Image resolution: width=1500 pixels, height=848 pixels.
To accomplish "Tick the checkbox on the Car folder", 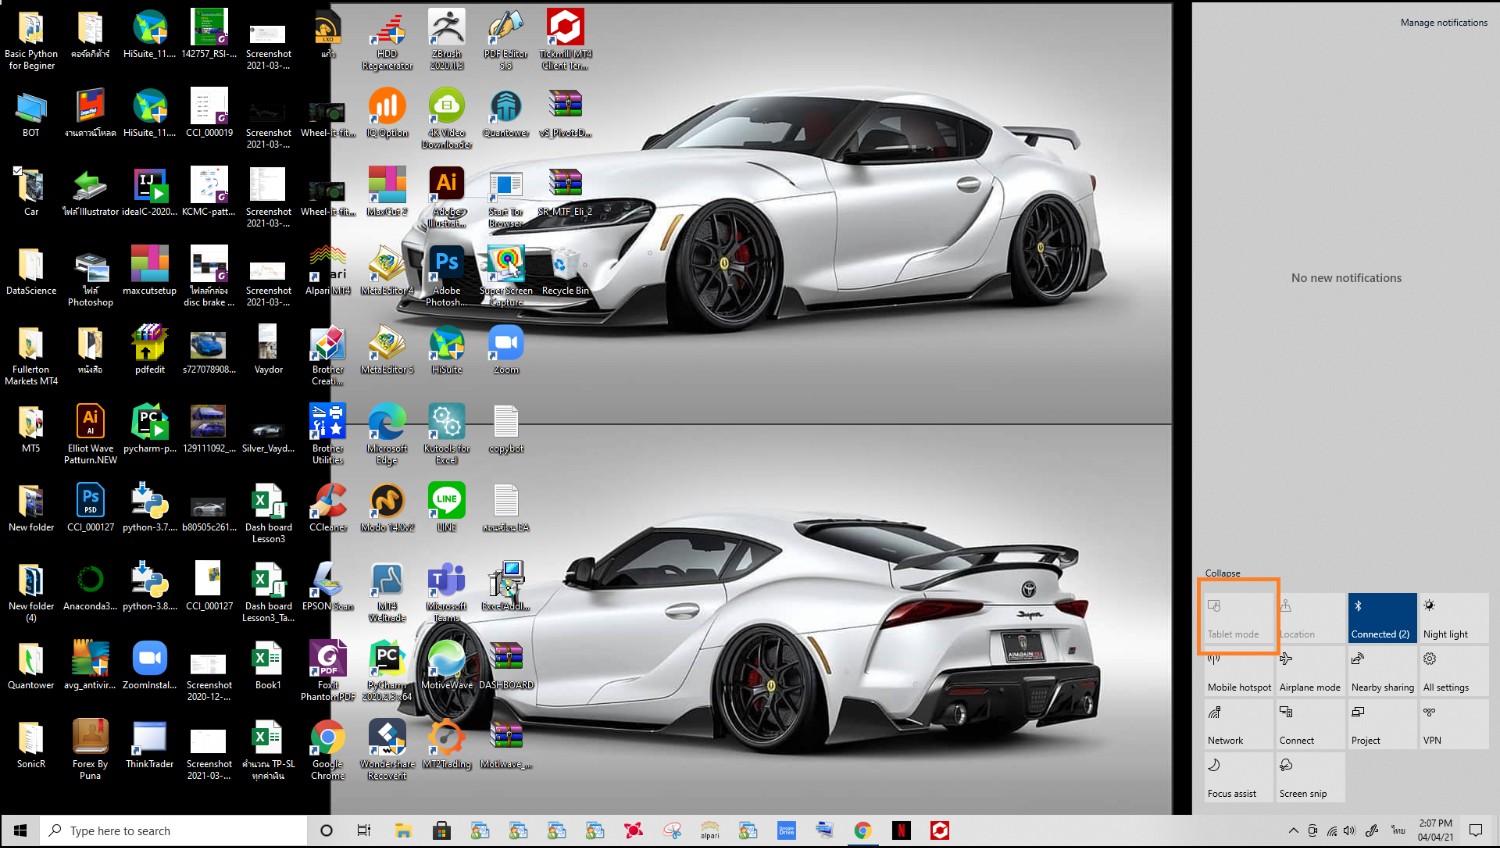I will pyautogui.click(x=17, y=171).
